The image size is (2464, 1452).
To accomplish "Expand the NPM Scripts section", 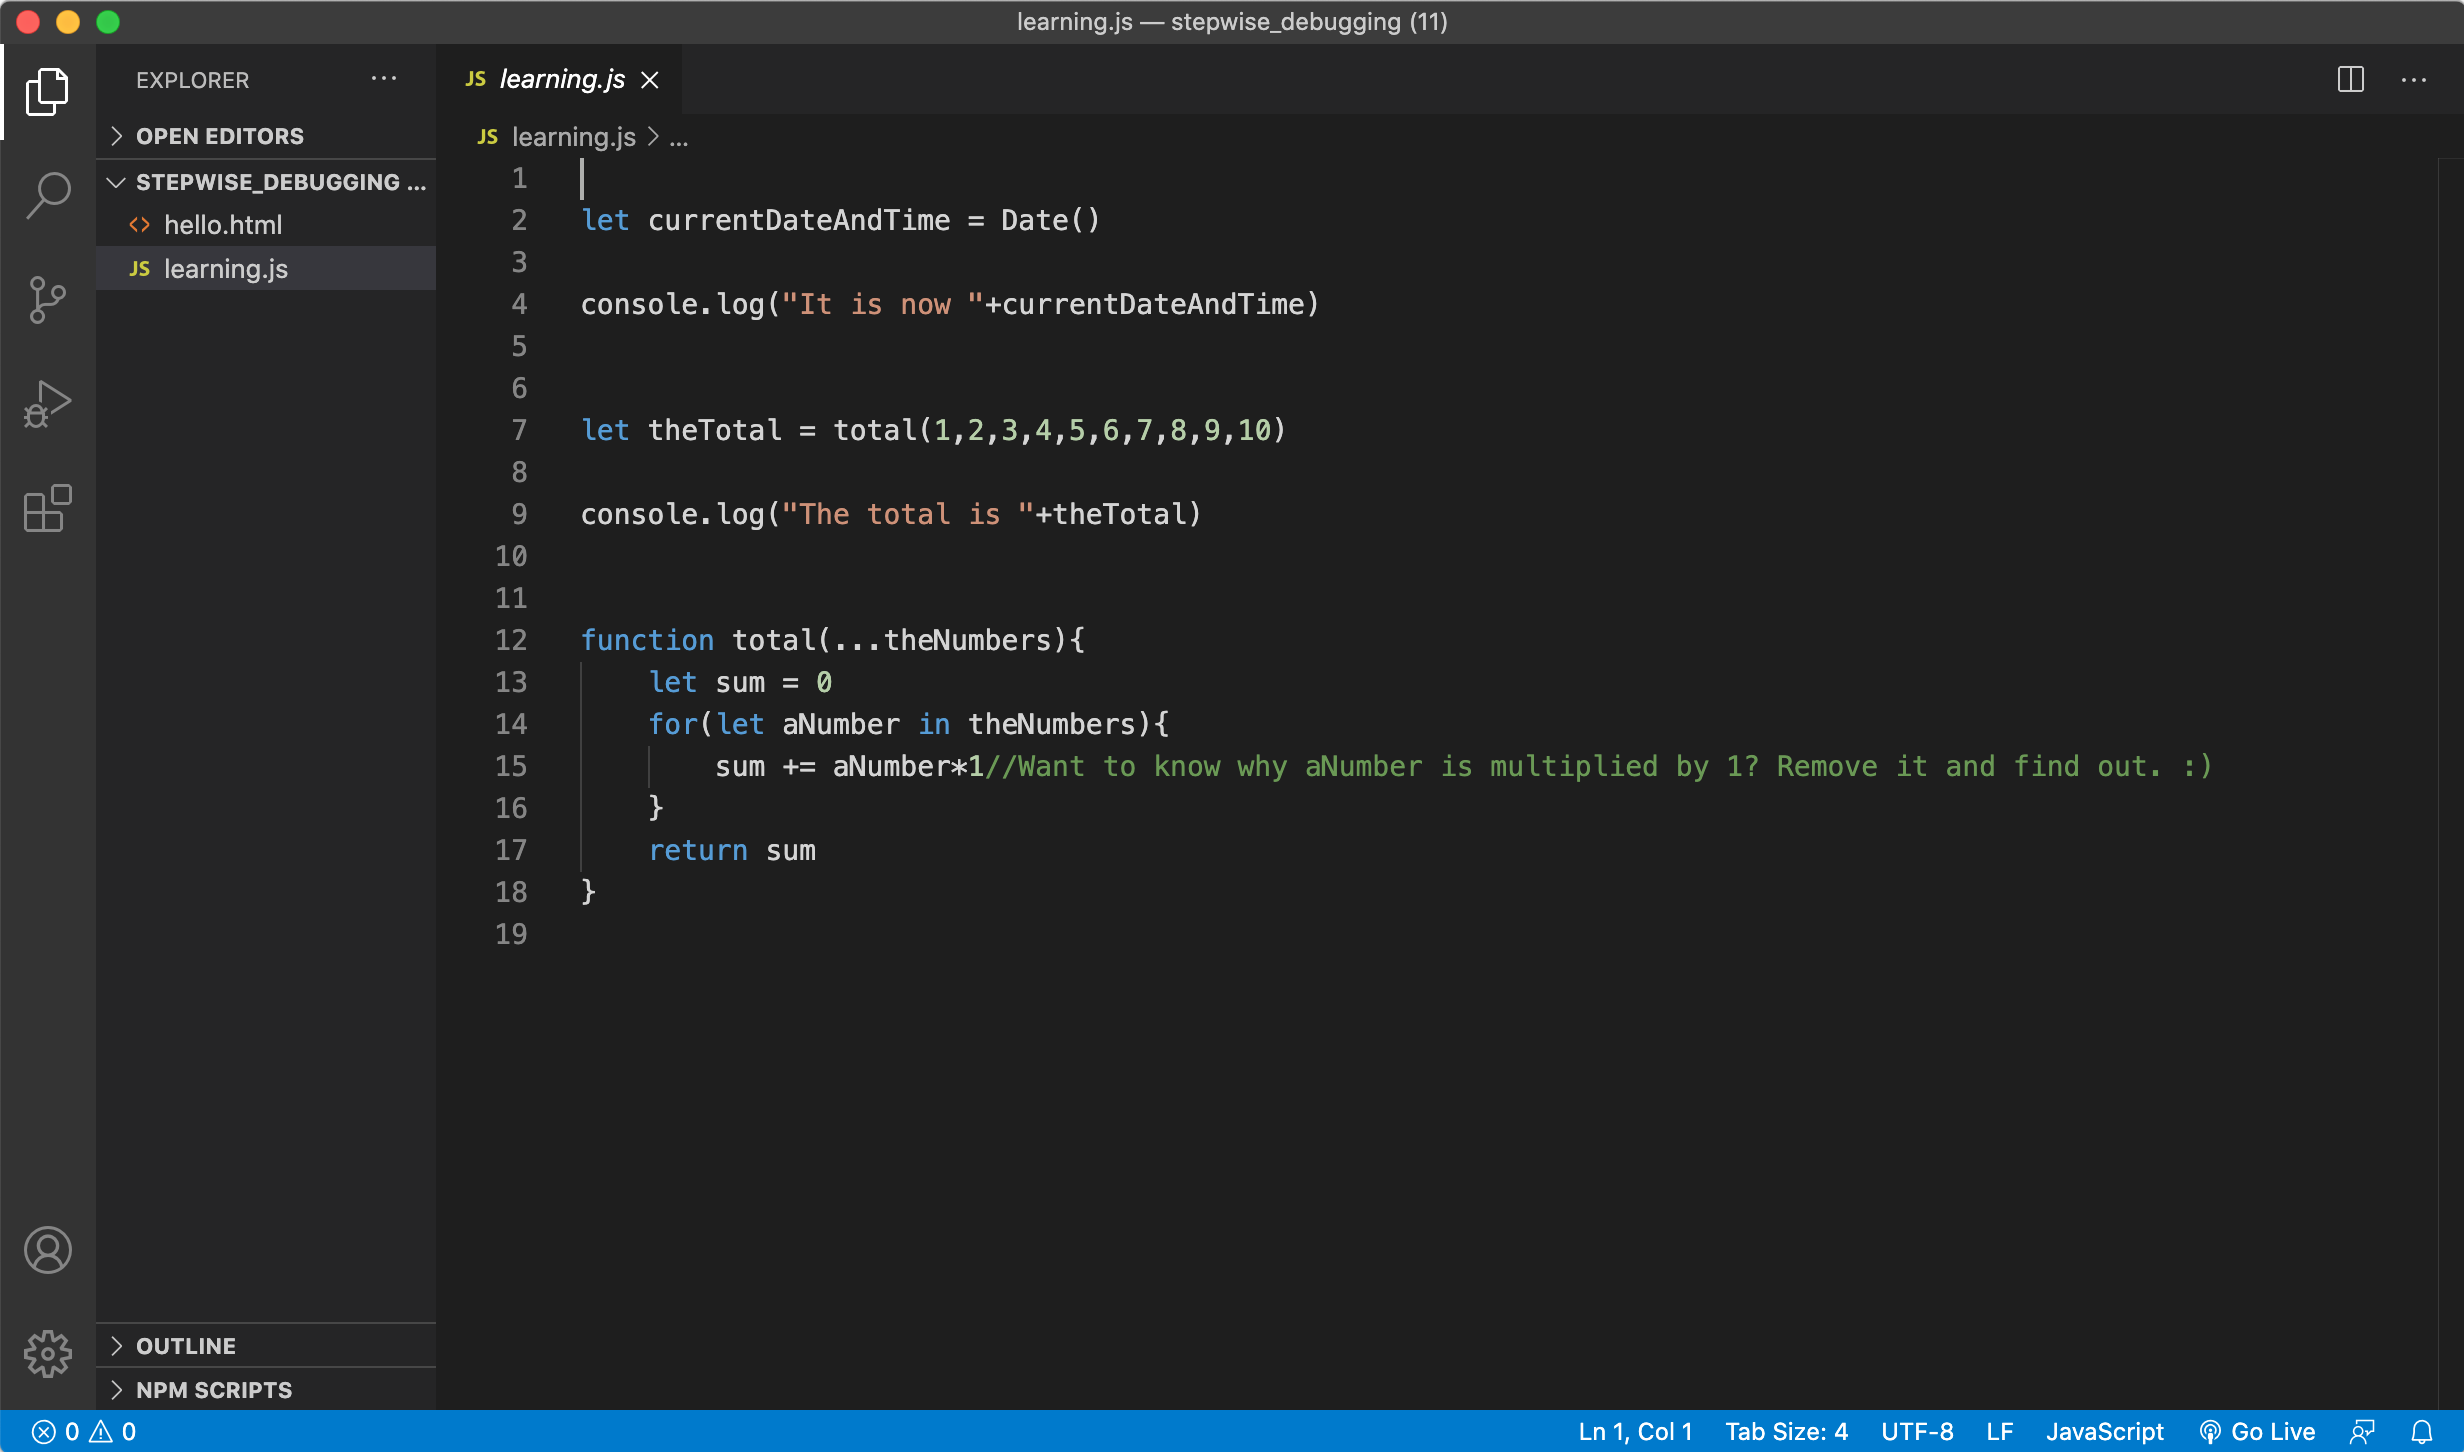I will [266, 1390].
